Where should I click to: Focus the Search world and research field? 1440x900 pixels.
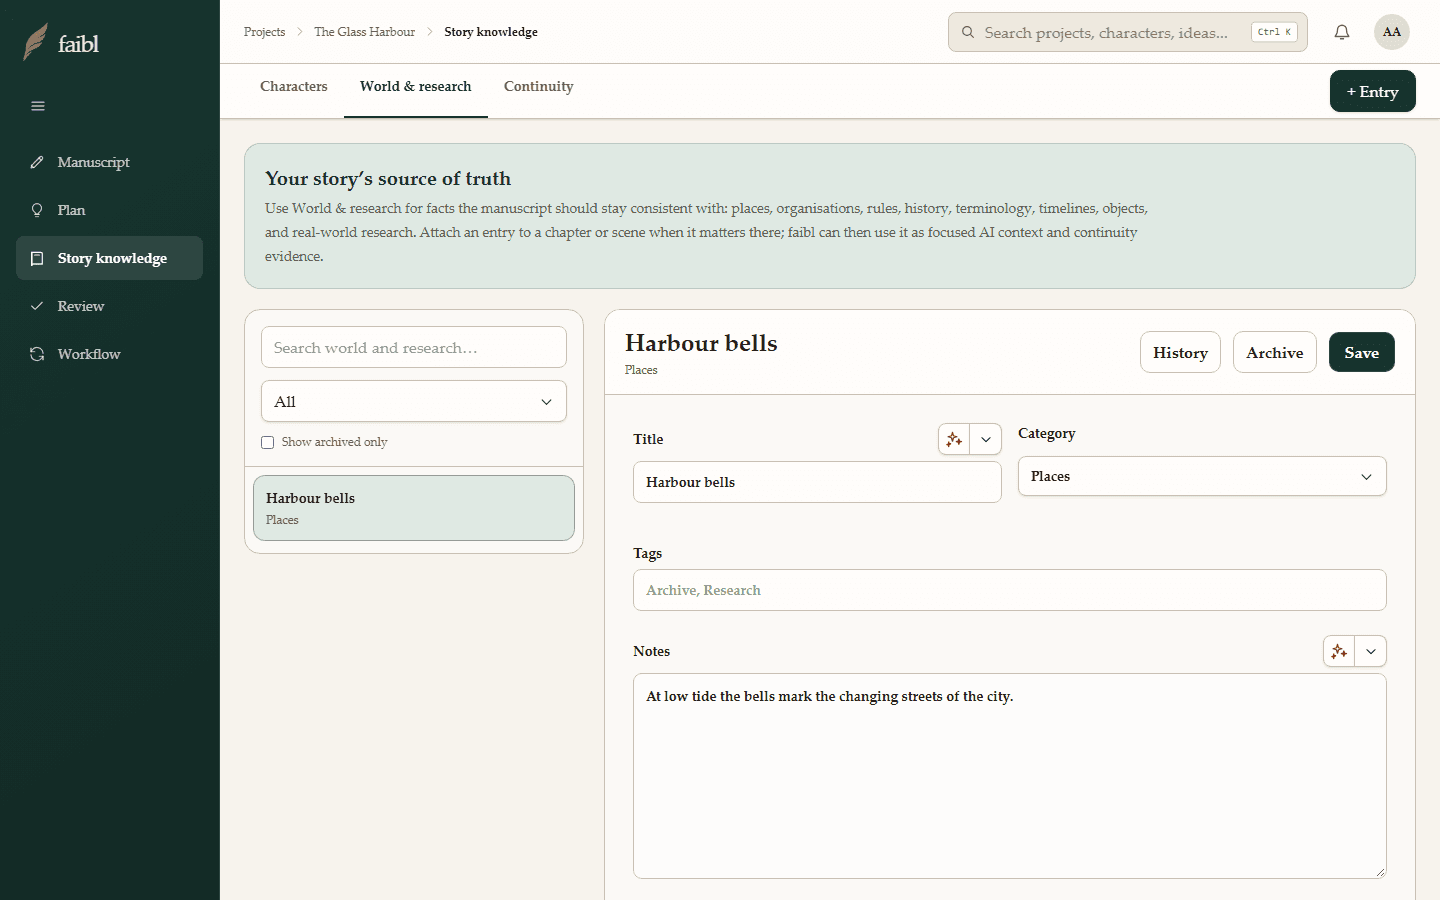[x=414, y=347]
